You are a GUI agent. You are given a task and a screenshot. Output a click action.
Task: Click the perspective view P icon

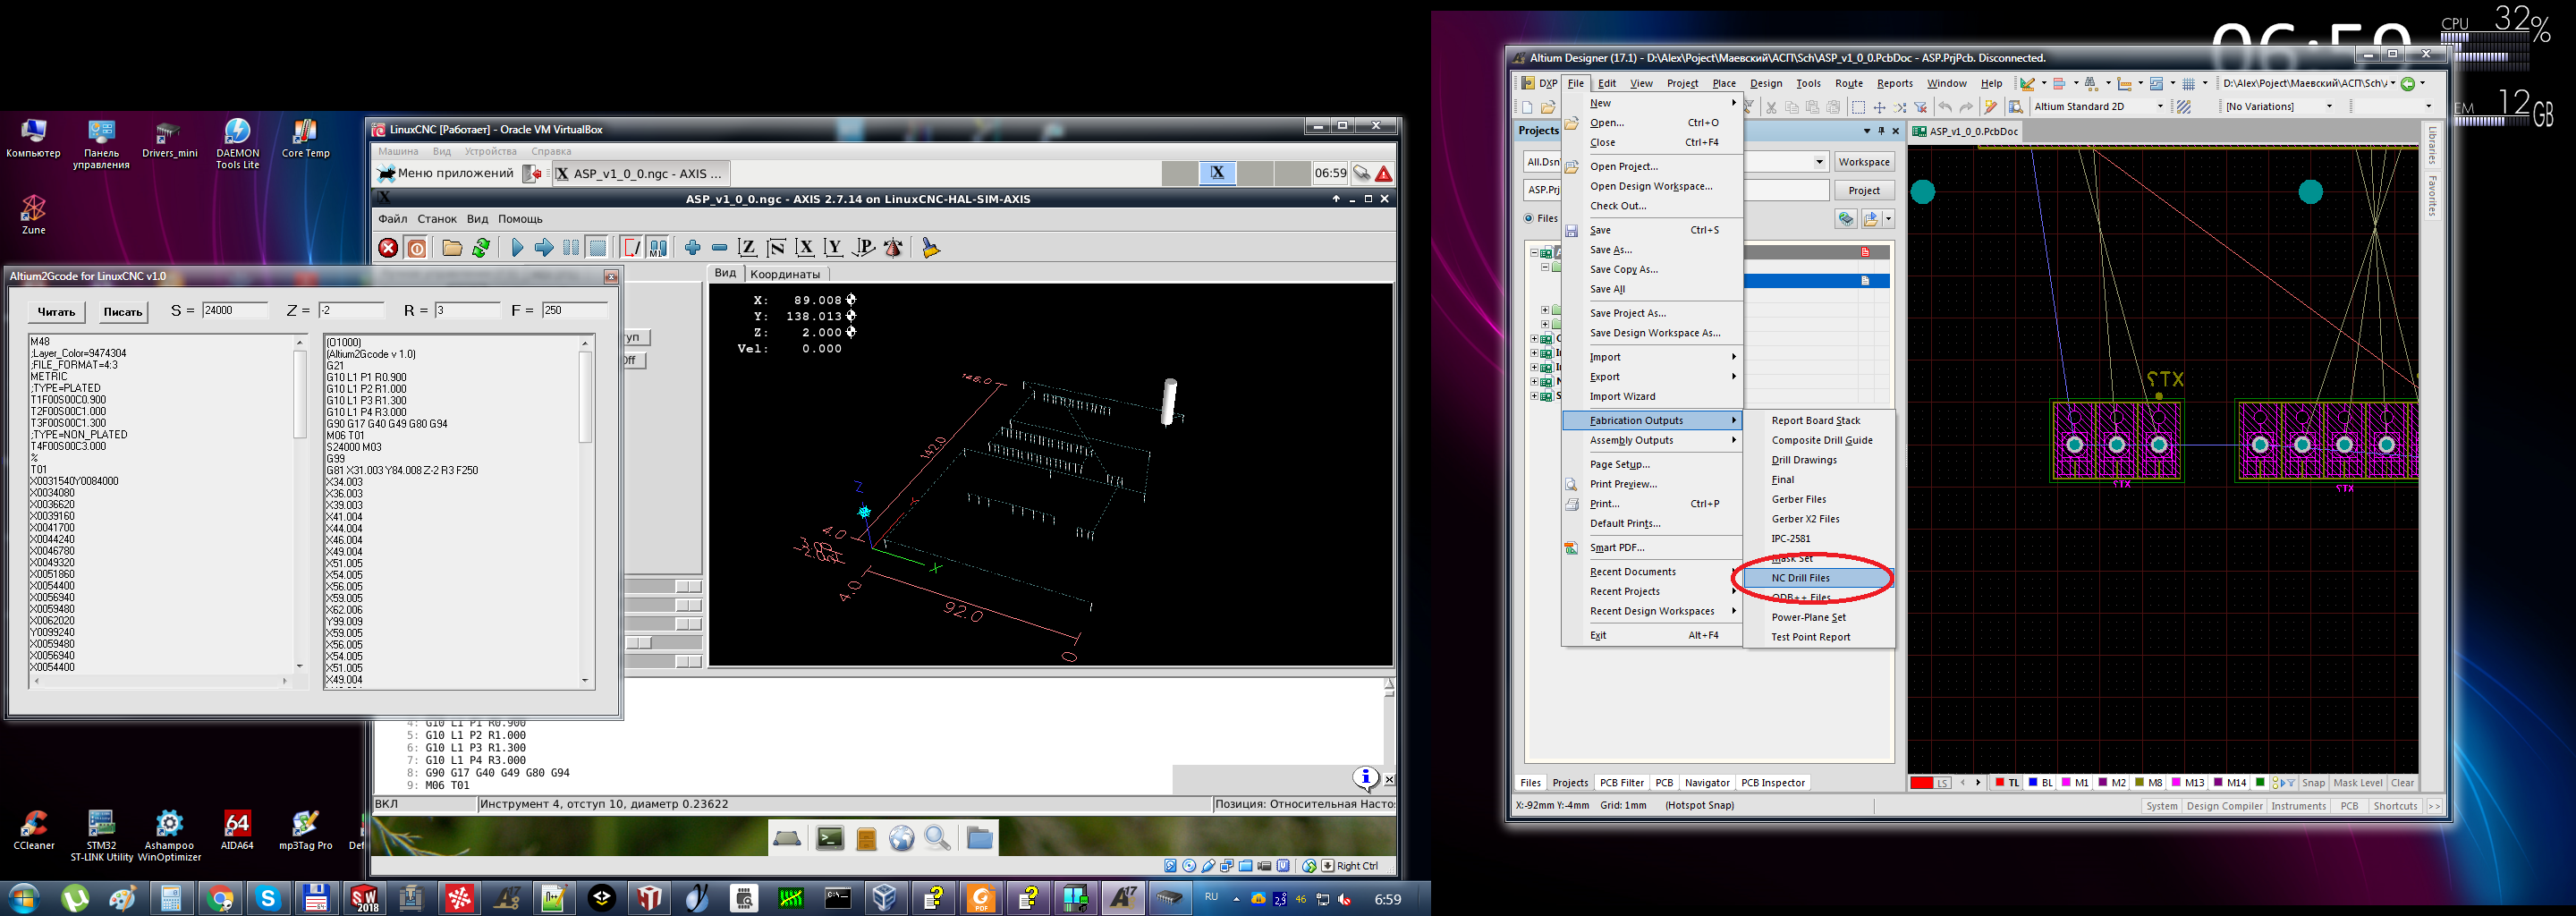coord(864,248)
